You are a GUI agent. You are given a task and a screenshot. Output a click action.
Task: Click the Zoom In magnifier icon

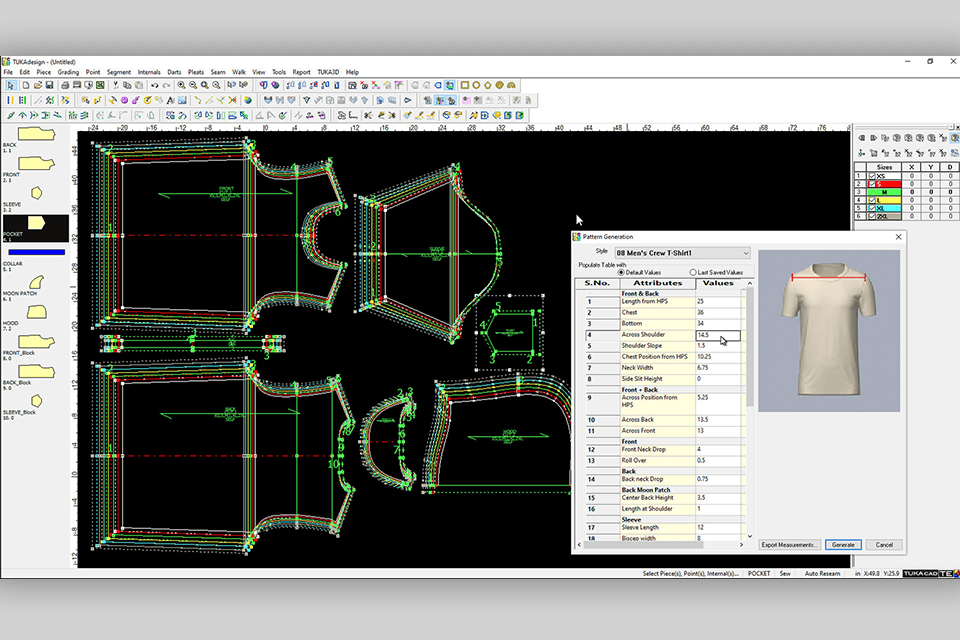click(181, 86)
